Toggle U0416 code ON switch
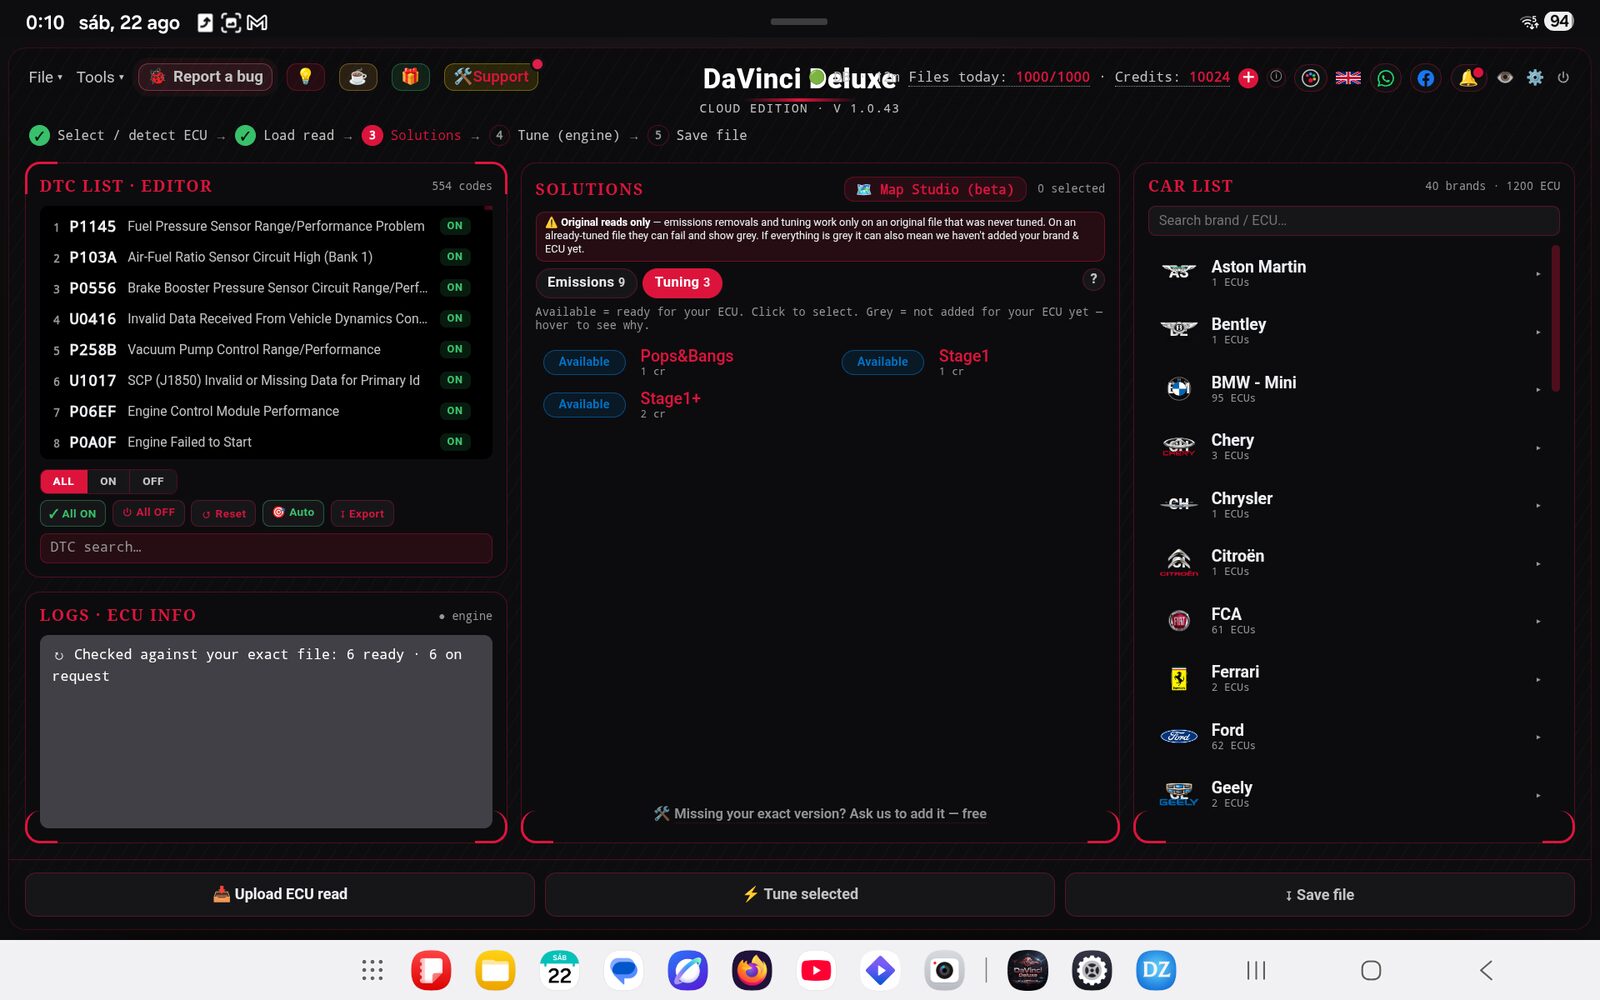Image resolution: width=1600 pixels, height=1000 pixels. [x=455, y=318]
